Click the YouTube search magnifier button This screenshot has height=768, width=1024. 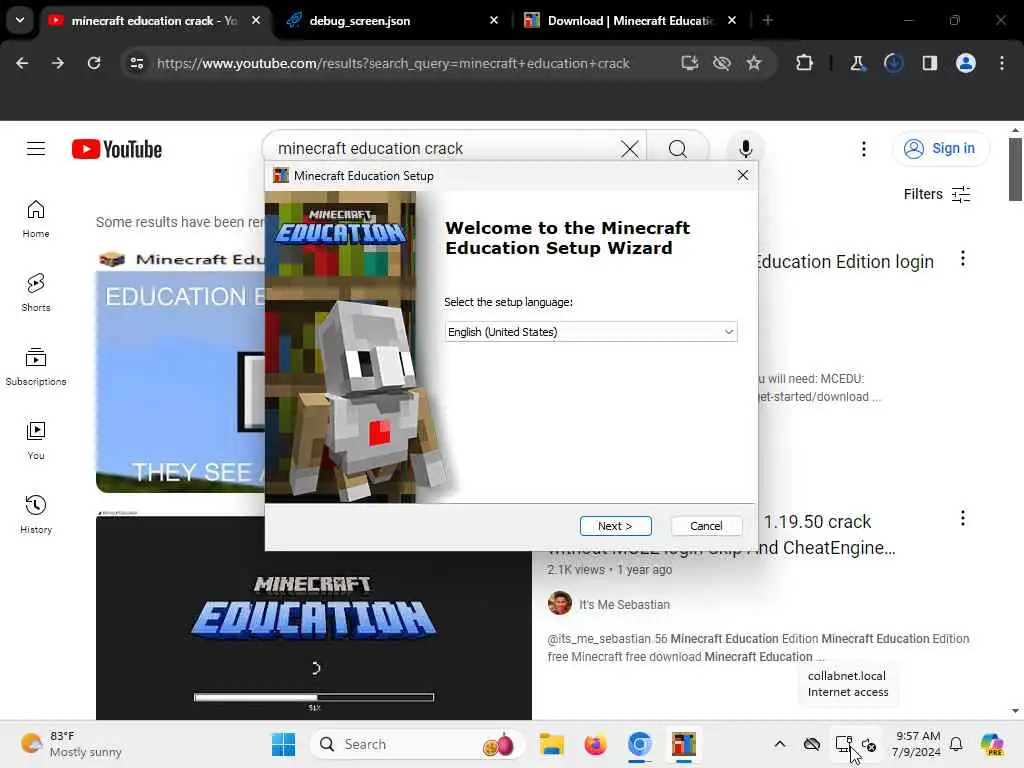tap(677, 148)
